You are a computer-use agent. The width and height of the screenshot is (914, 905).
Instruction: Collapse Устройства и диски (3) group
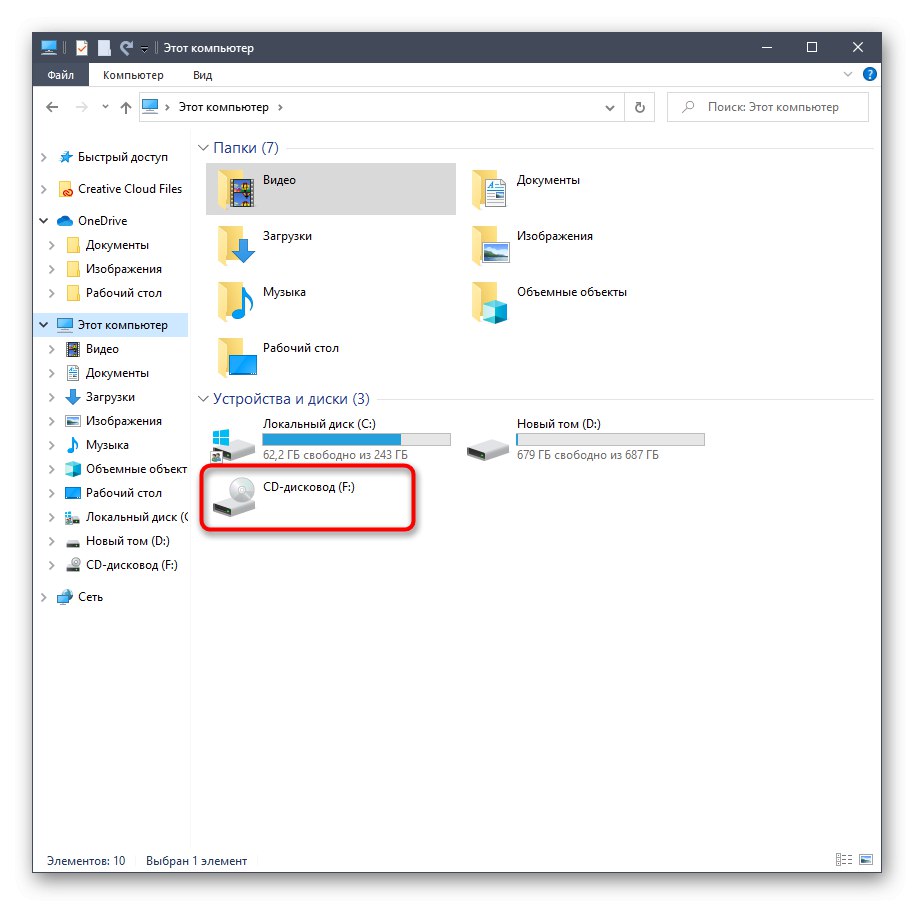coord(203,399)
